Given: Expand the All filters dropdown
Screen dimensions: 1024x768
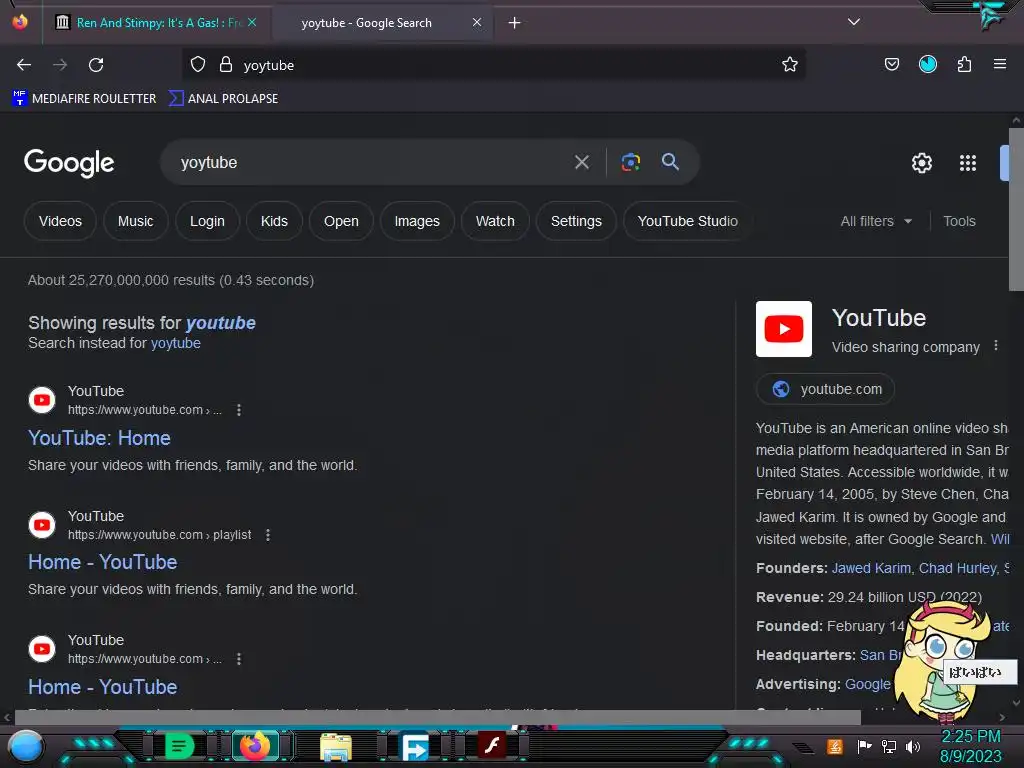Looking at the screenshot, I should 876,221.
